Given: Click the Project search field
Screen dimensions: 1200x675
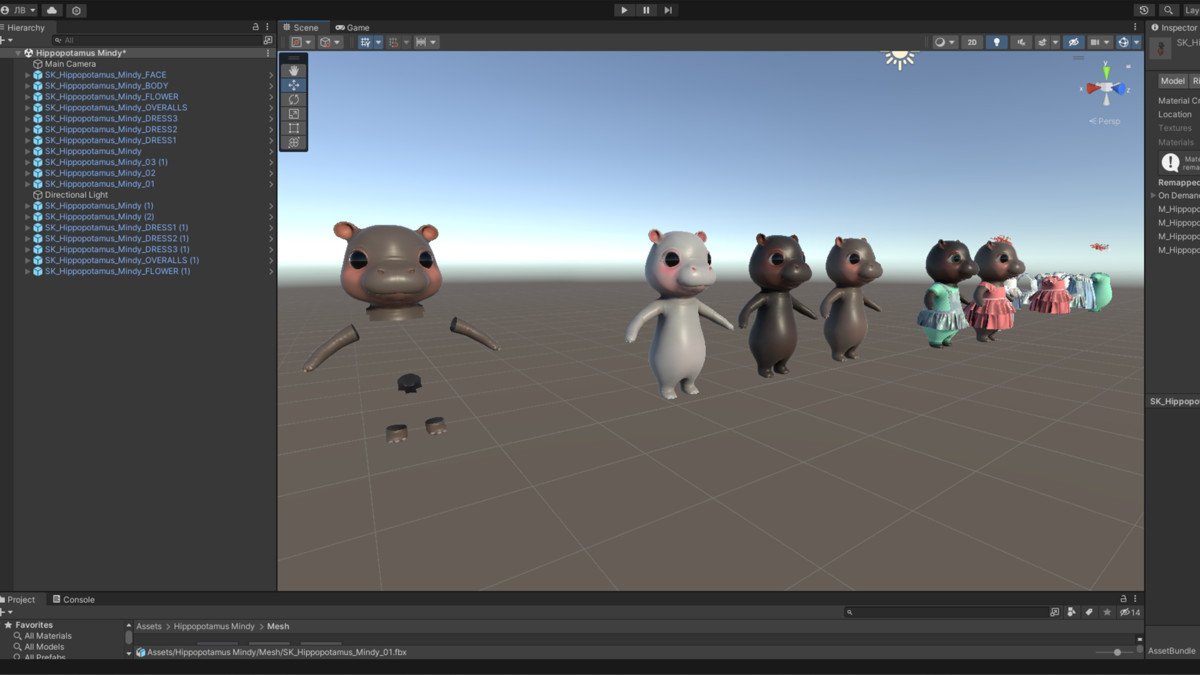Looking at the screenshot, I should tap(945, 612).
